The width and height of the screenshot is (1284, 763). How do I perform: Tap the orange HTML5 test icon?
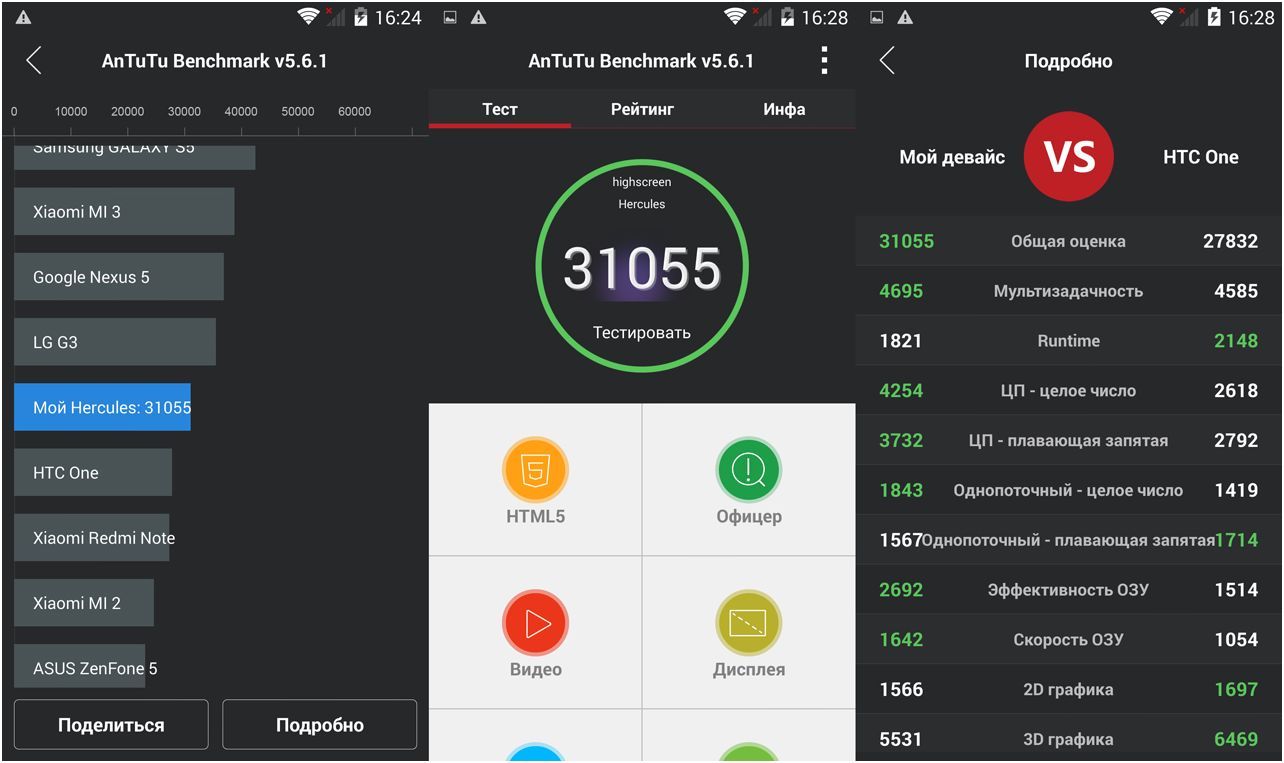click(535, 469)
